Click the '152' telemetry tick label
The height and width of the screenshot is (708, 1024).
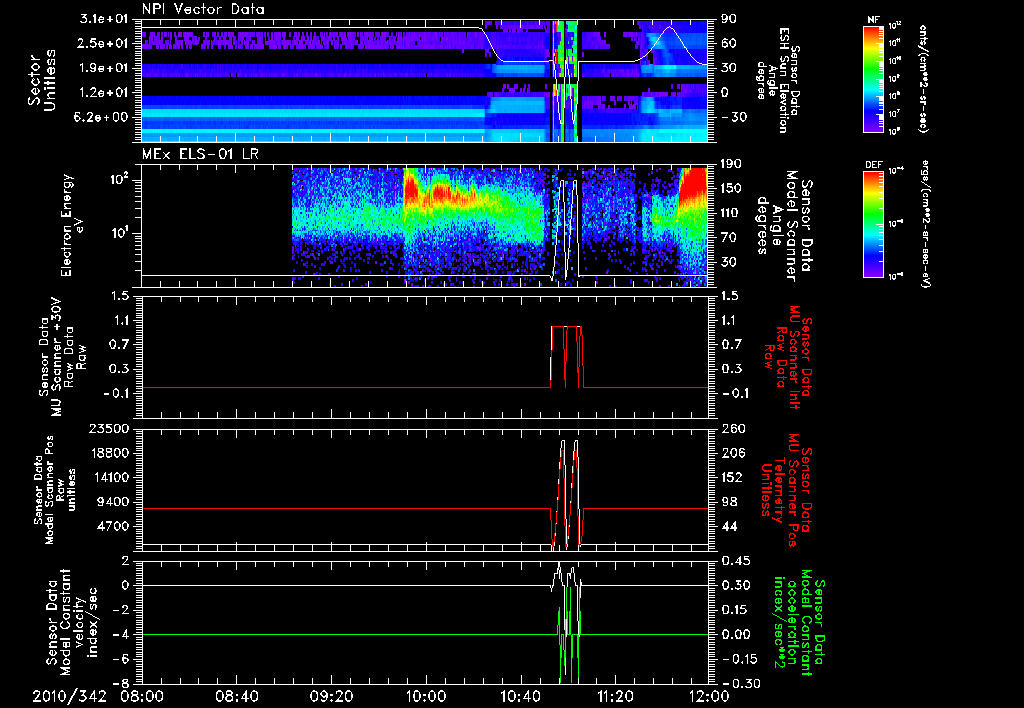coord(731,477)
